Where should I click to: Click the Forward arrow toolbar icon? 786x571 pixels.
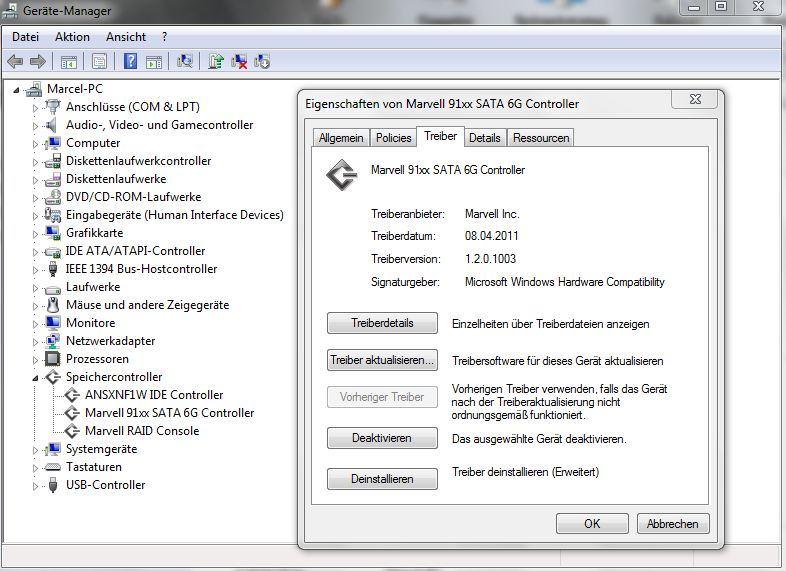38,62
